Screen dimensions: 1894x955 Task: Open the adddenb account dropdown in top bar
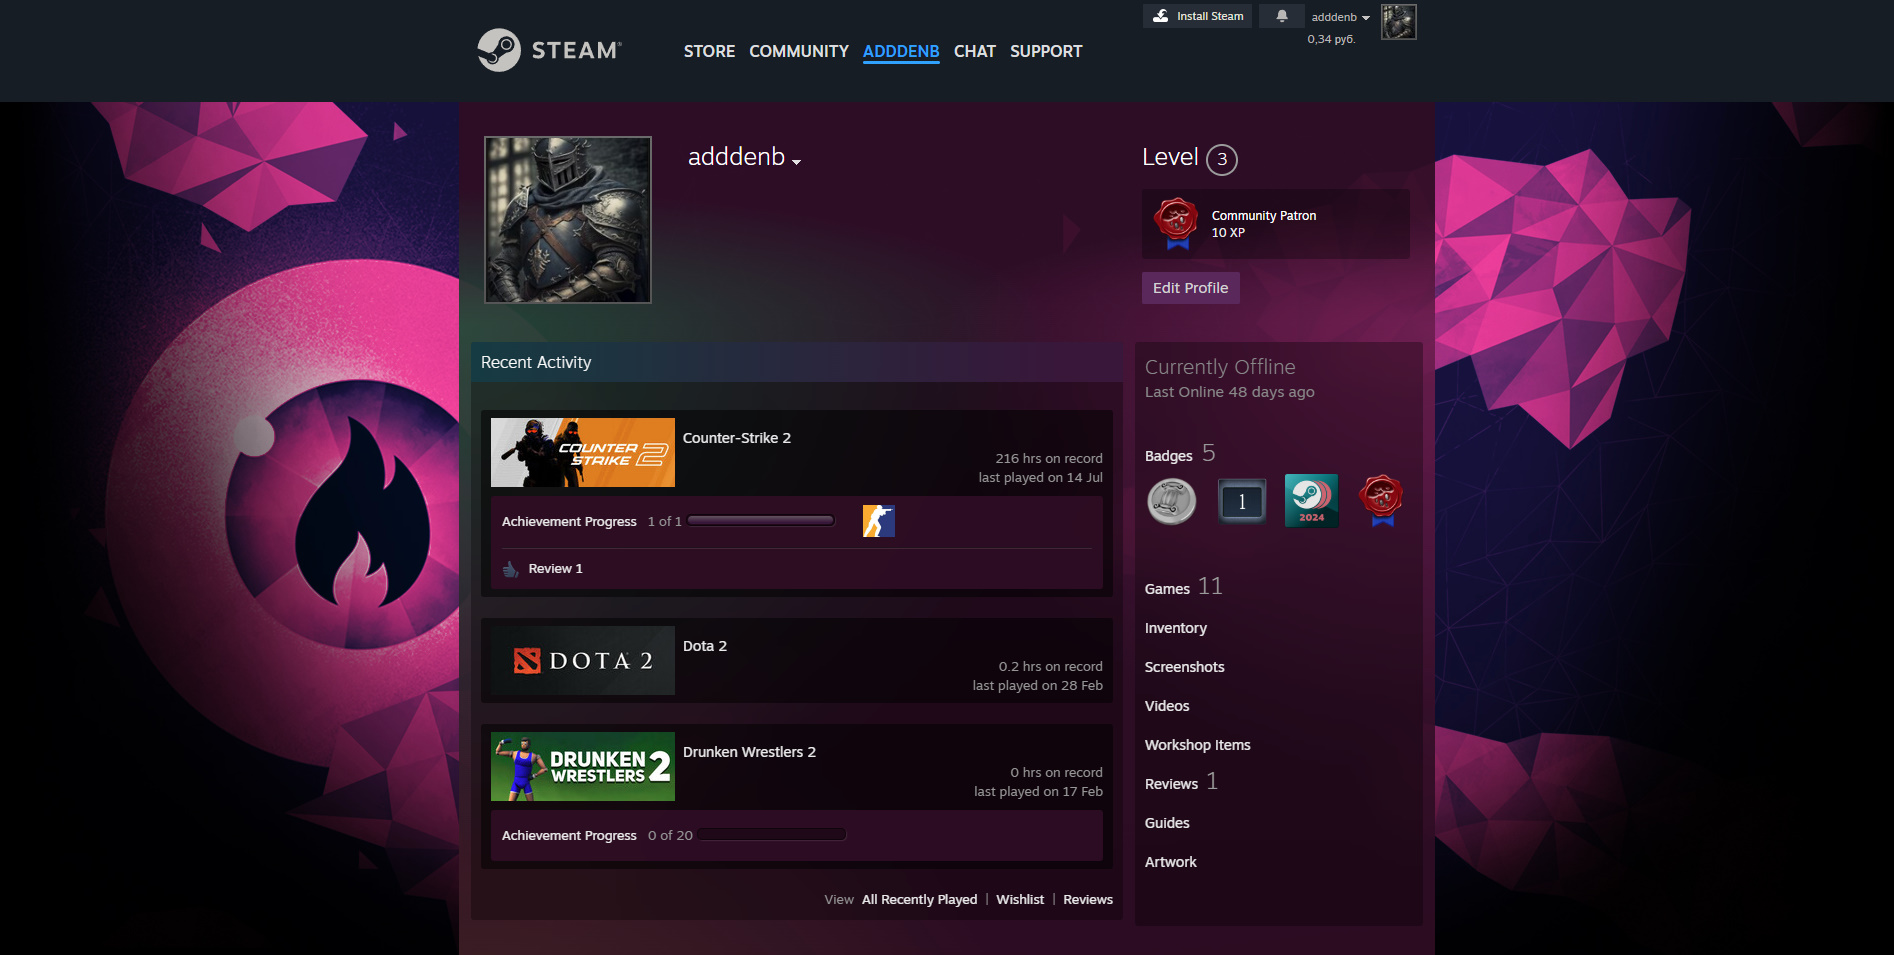click(x=1340, y=17)
